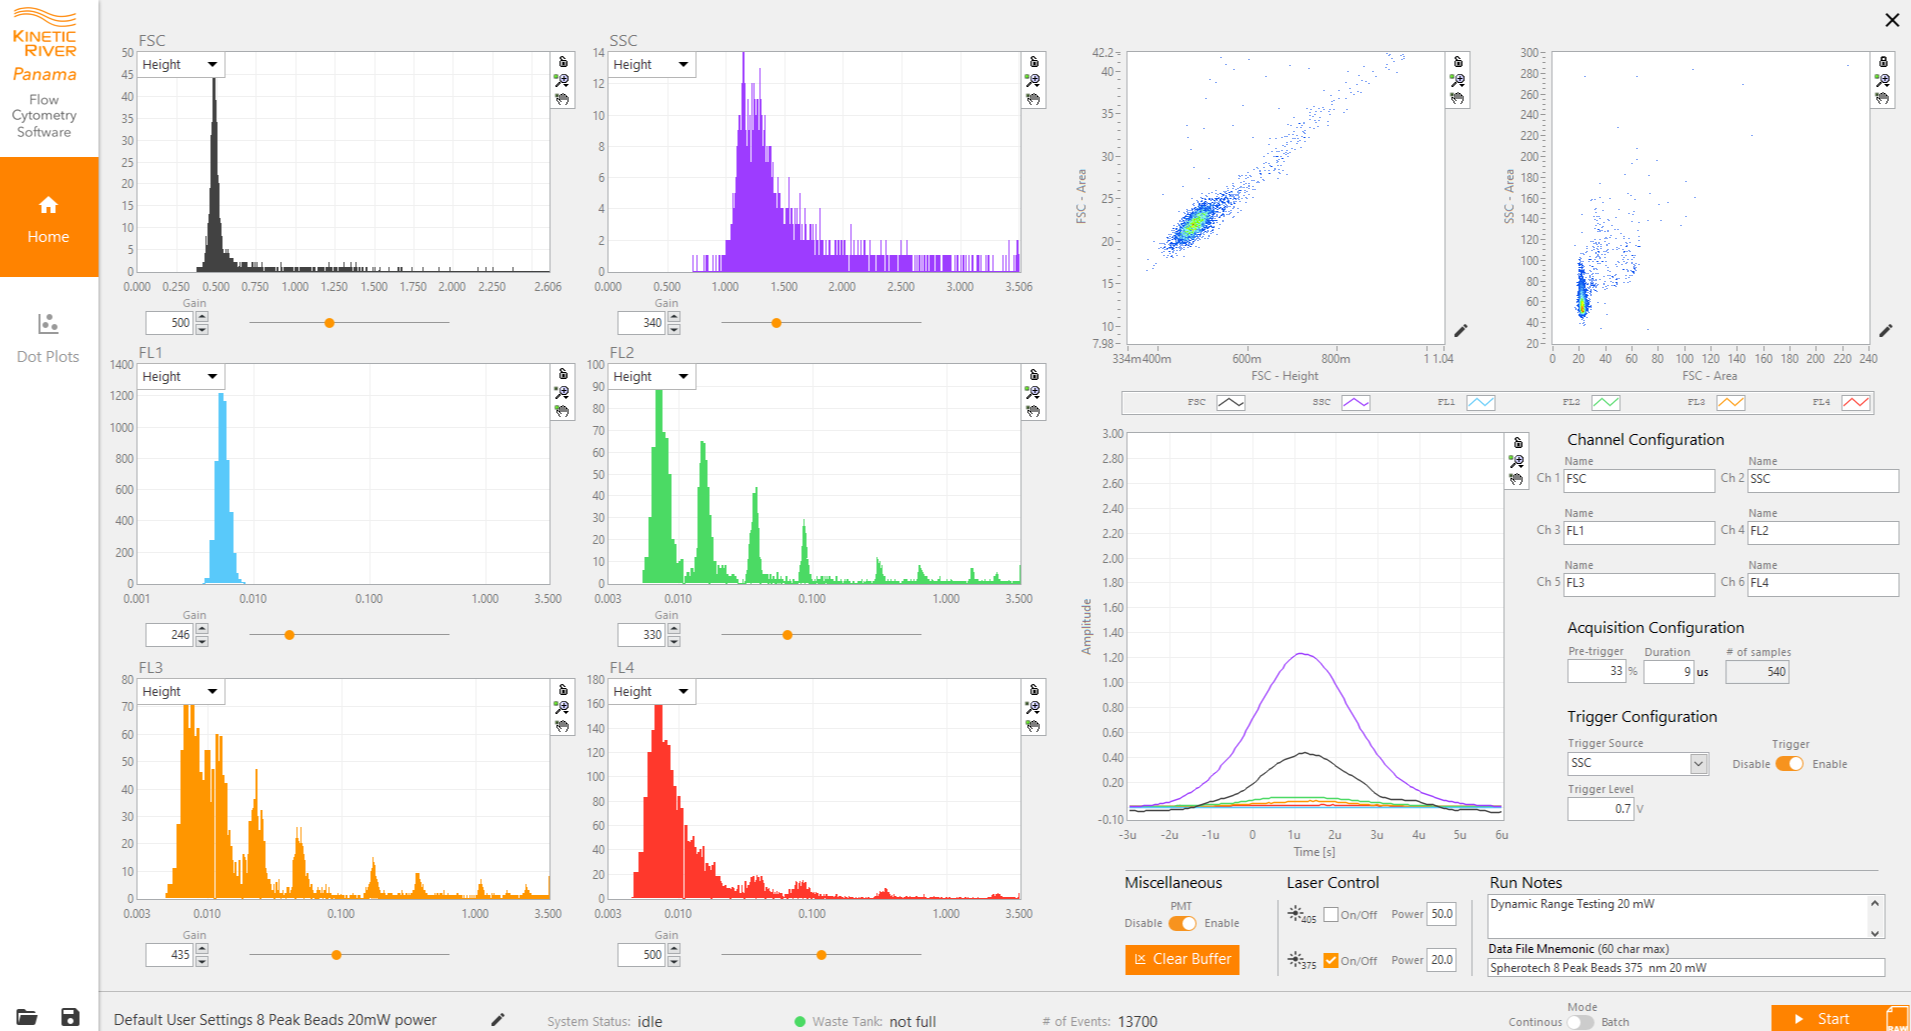Click the pencil edit icon on FSC dot plot
Image resolution: width=1911 pixels, height=1031 pixels.
click(x=1461, y=330)
